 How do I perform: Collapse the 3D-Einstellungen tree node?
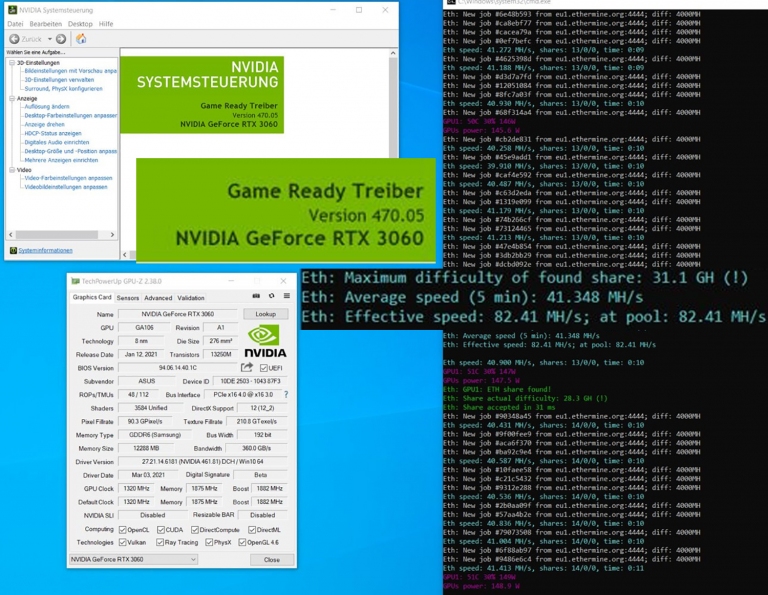tap(12, 63)
